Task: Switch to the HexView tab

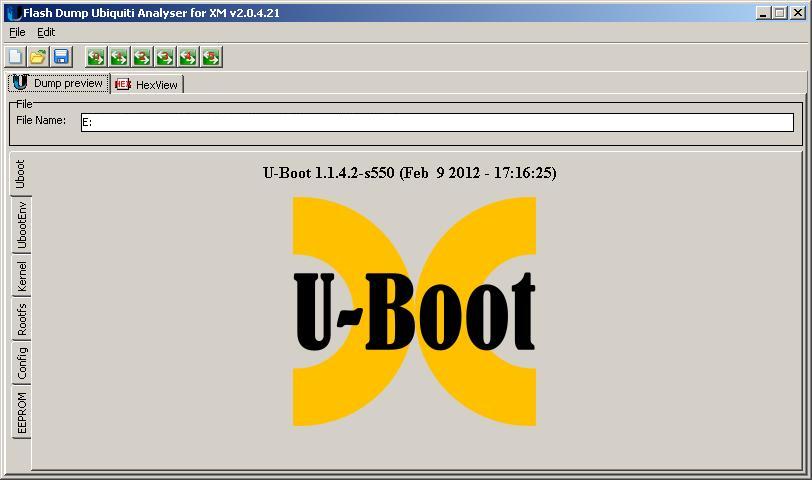Action: [x=147, y=84]
